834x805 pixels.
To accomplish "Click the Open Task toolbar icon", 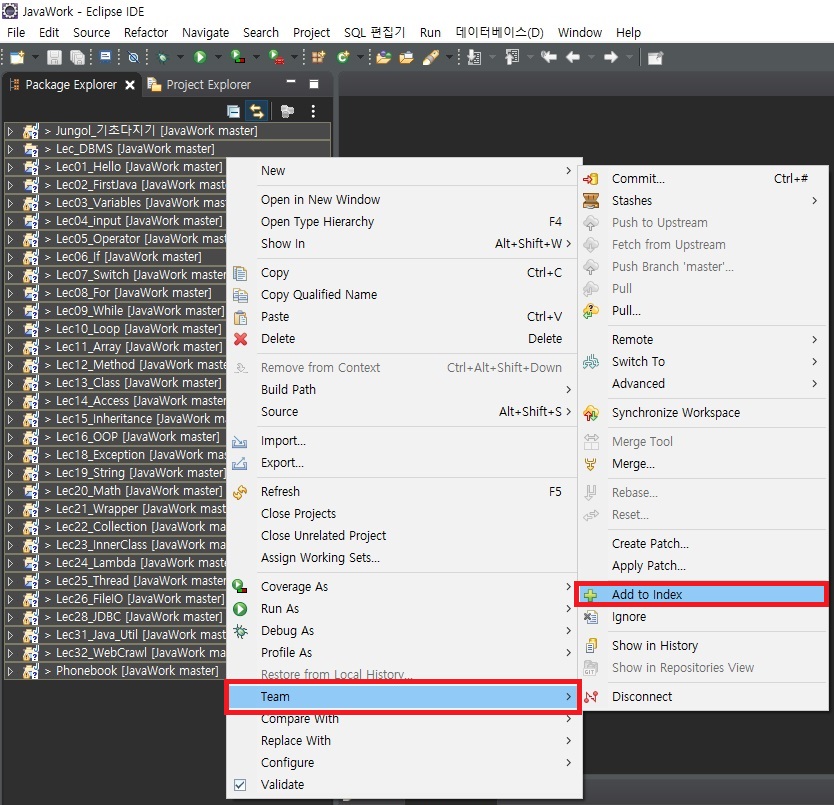I will coord(406,57).
